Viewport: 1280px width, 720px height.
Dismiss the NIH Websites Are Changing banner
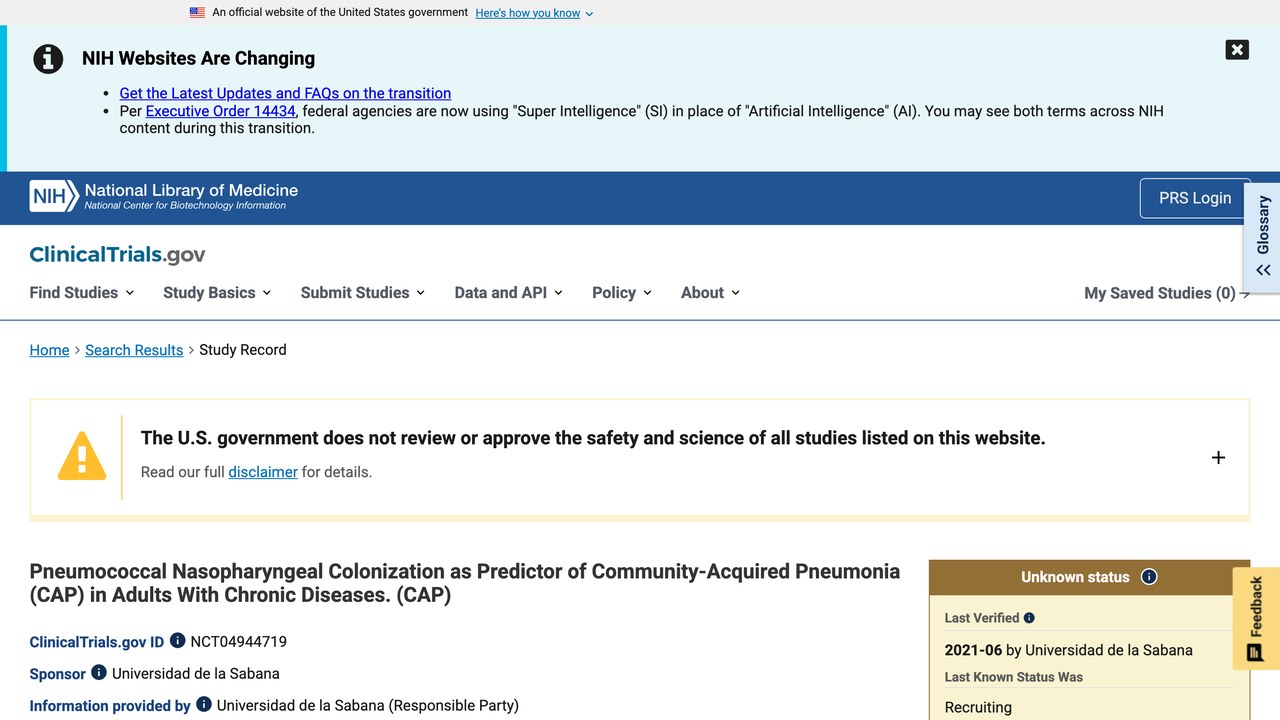[x=1237, y=49]
